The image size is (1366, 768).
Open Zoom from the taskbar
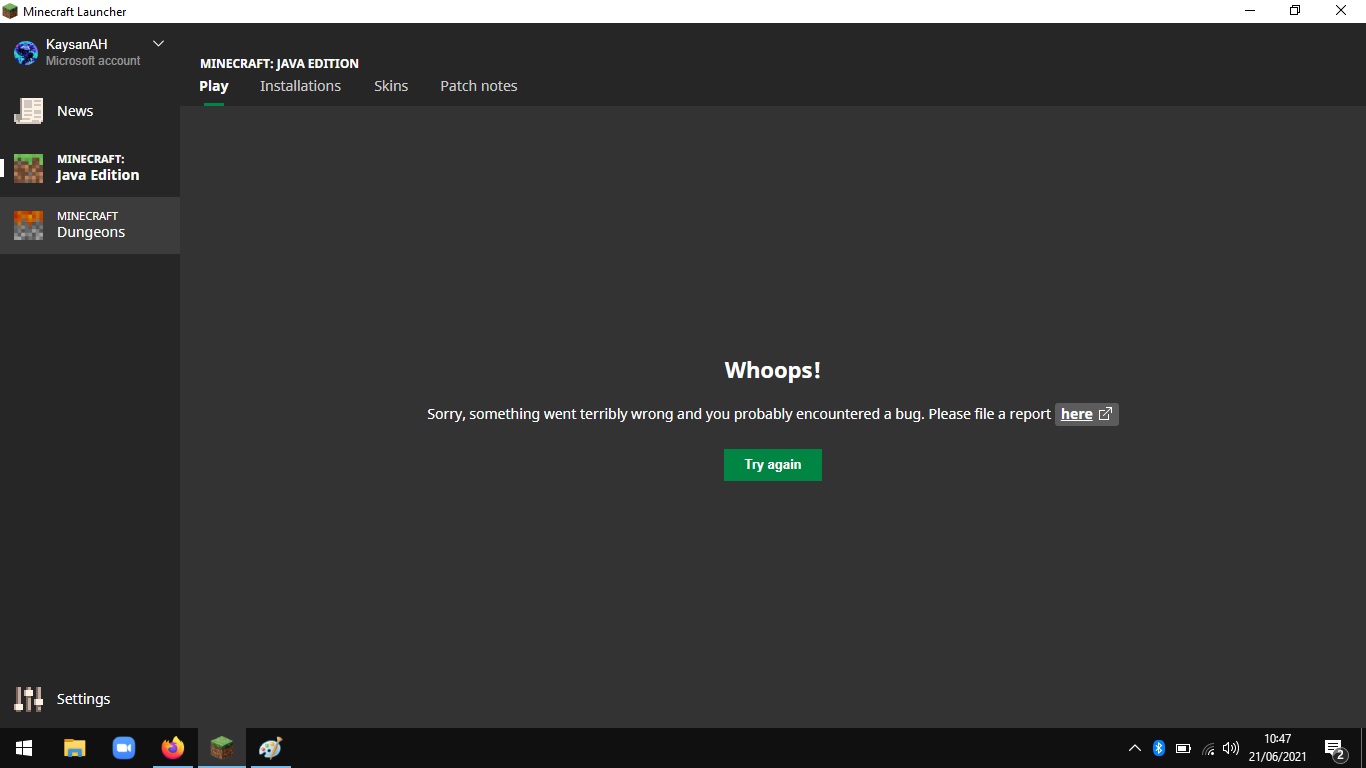(124, 748)
